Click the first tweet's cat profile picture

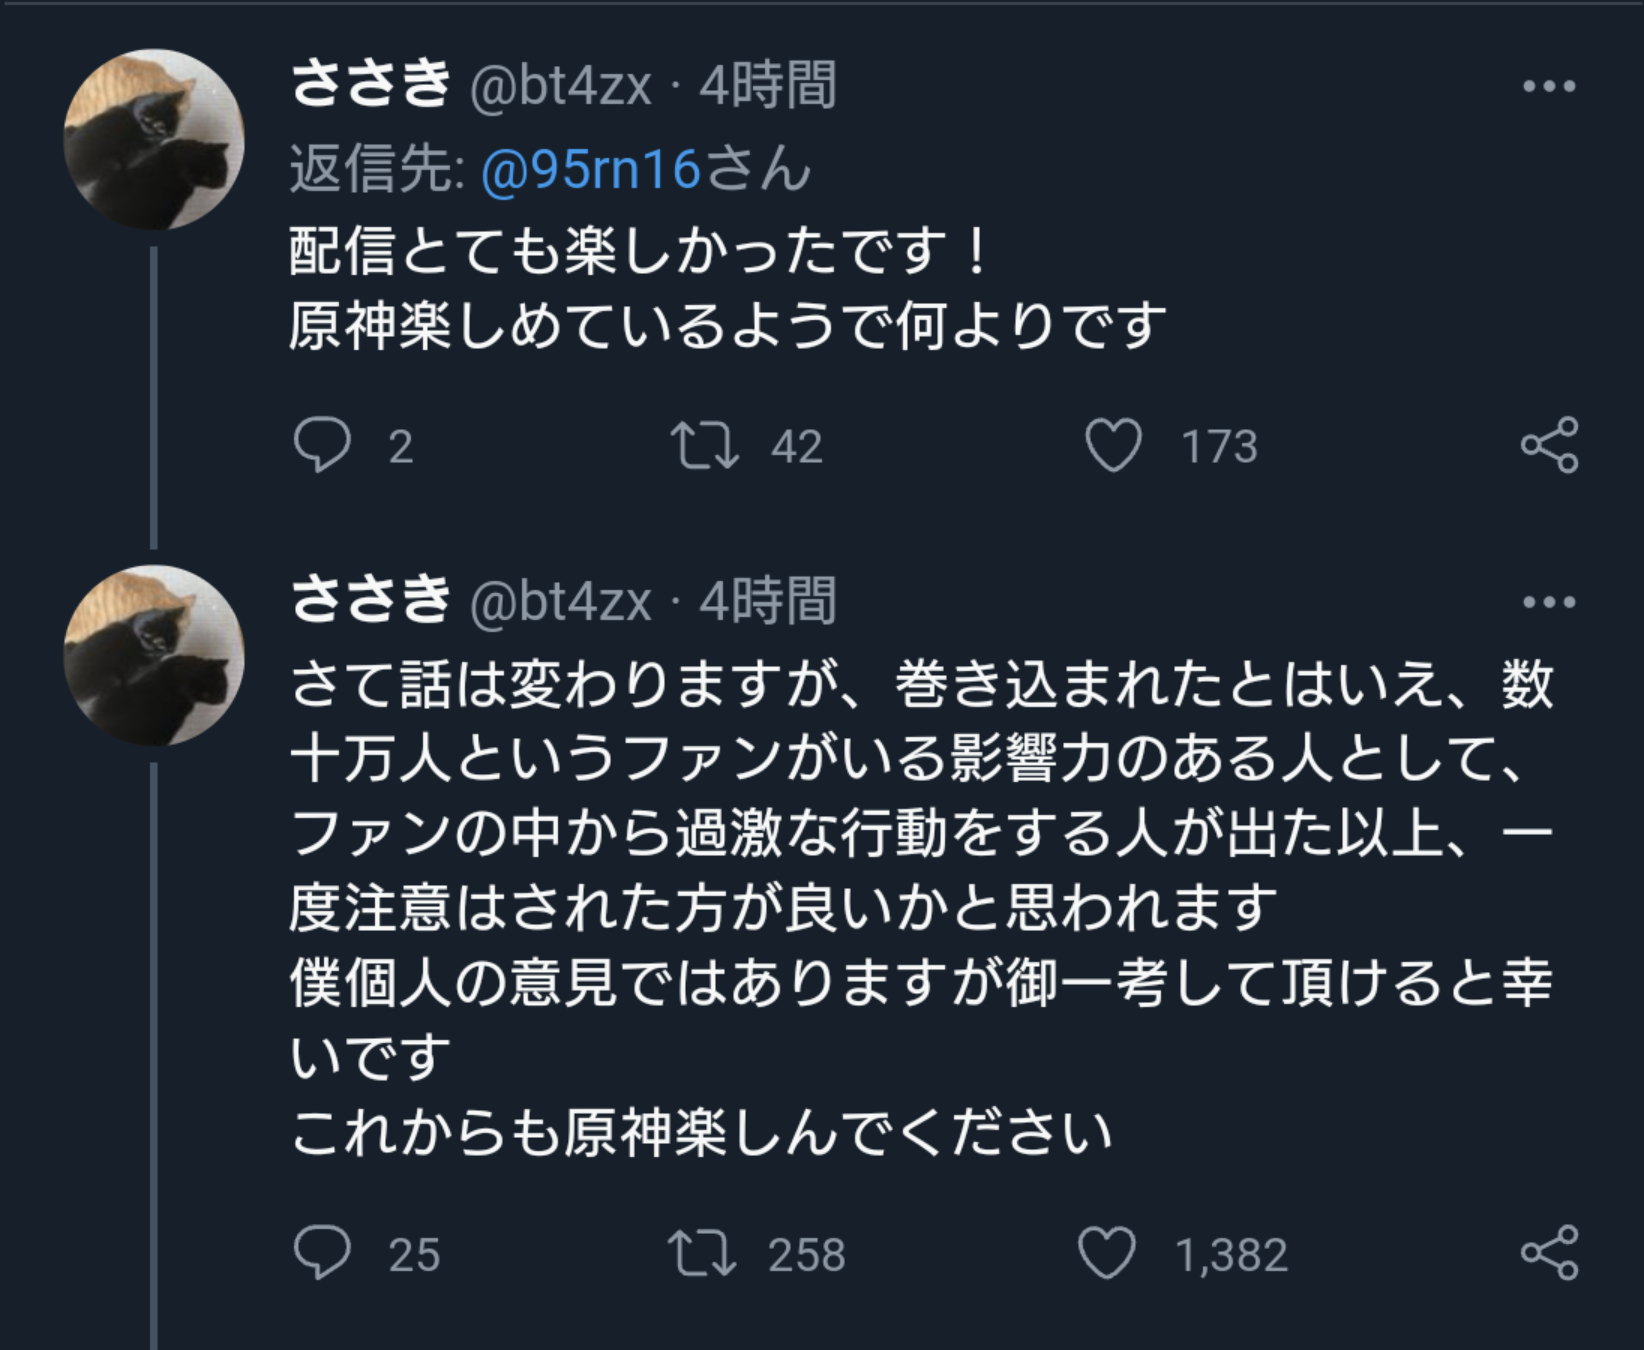coord(154,140)
